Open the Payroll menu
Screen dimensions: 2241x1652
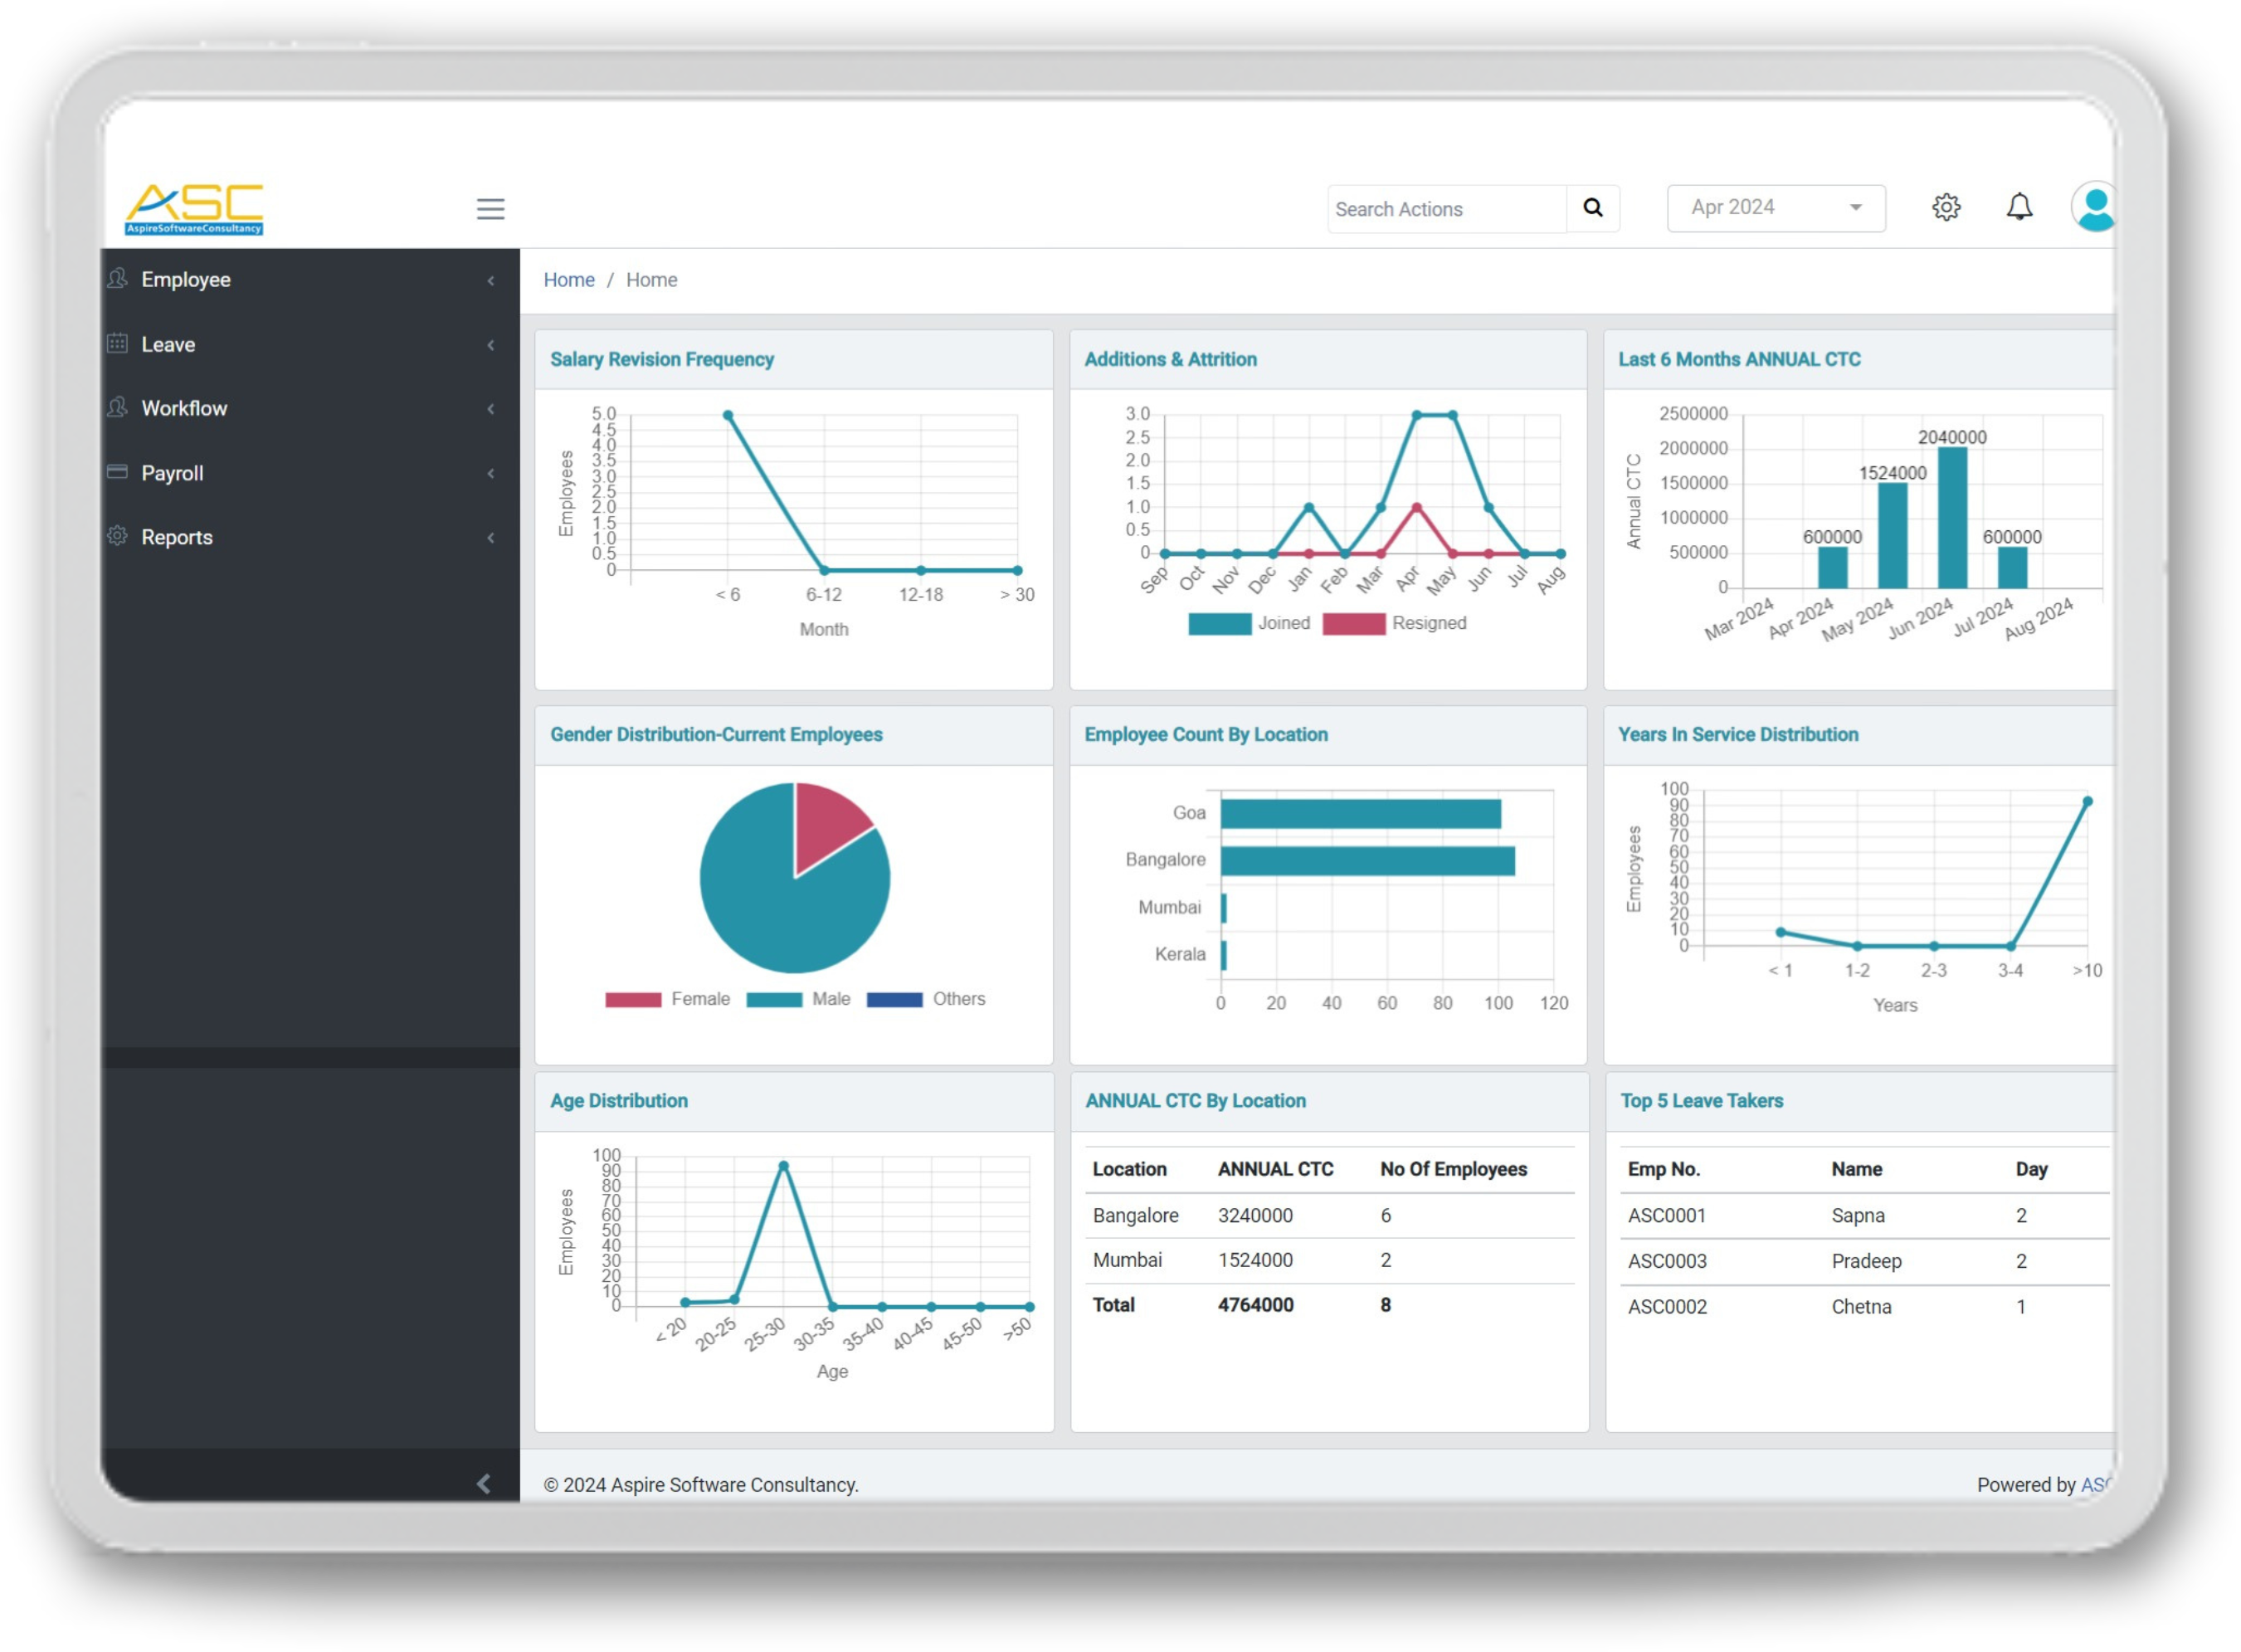(x=310, y=473)
